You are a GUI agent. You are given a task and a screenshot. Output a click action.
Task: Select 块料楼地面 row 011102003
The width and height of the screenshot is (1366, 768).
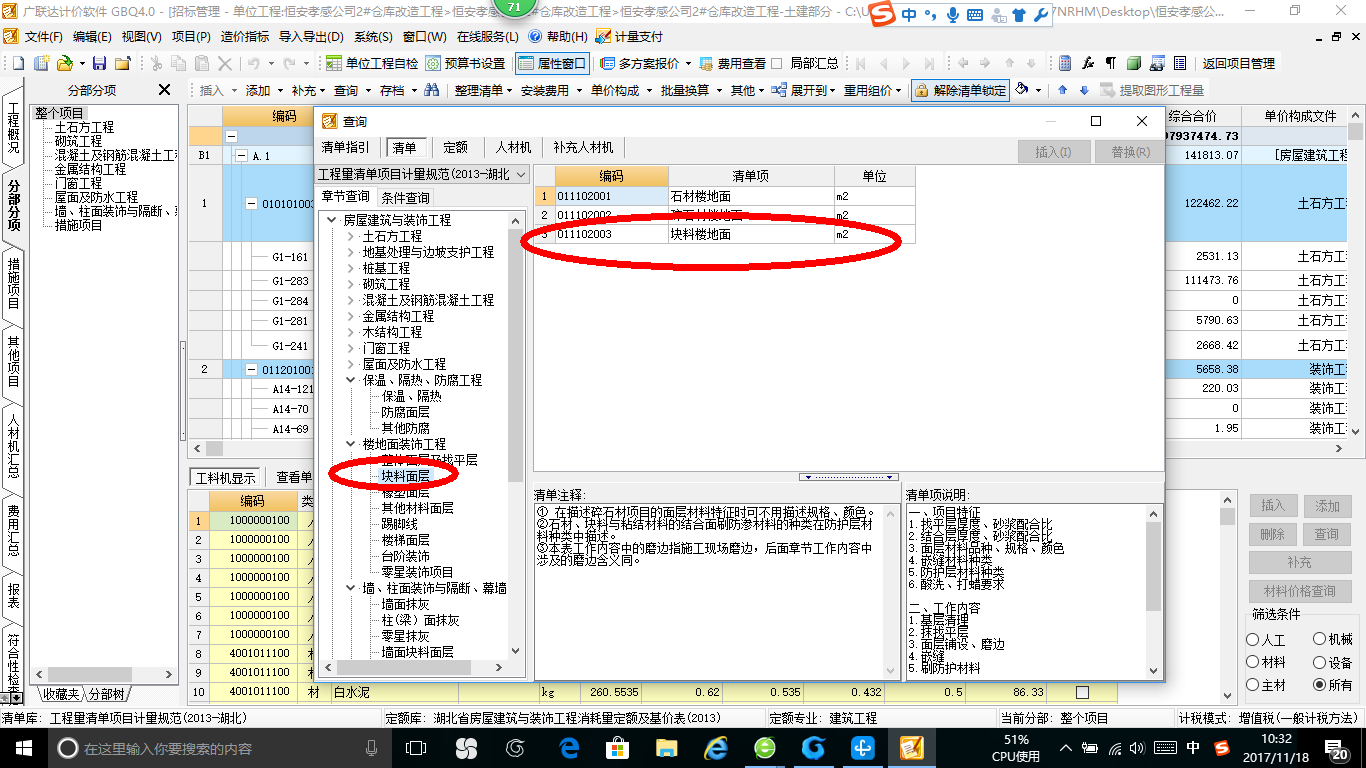(725, 234)
